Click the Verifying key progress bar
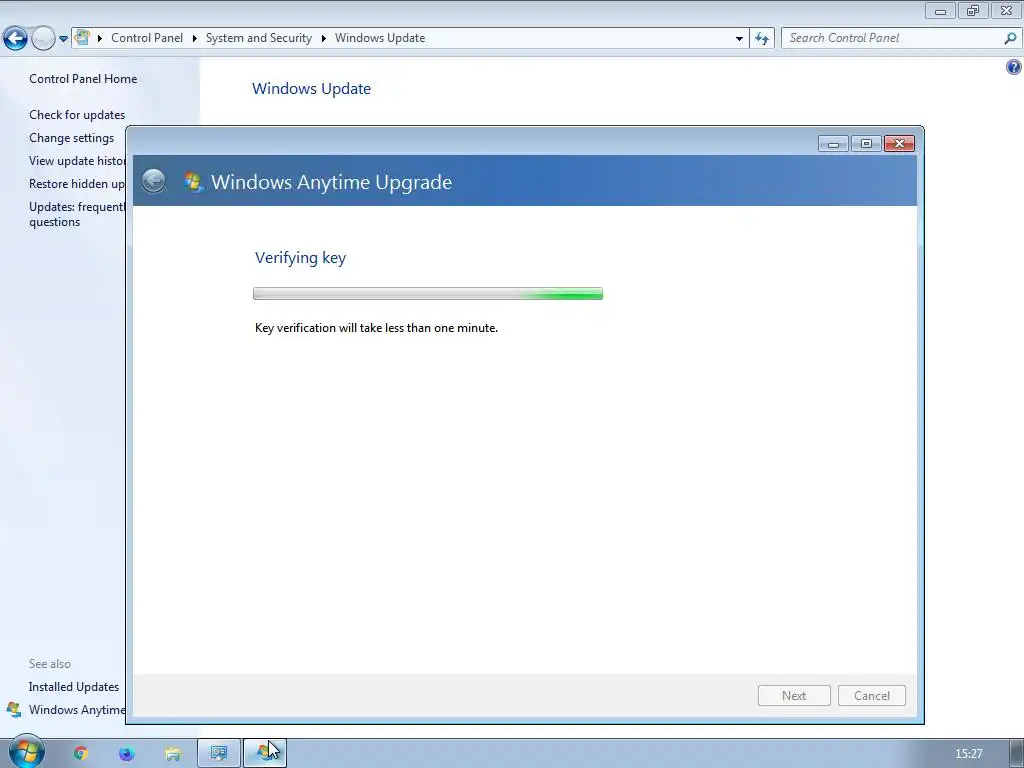The width and height of the screenshot is (1024, 768). pyautogui.click(x=428, y=294)
